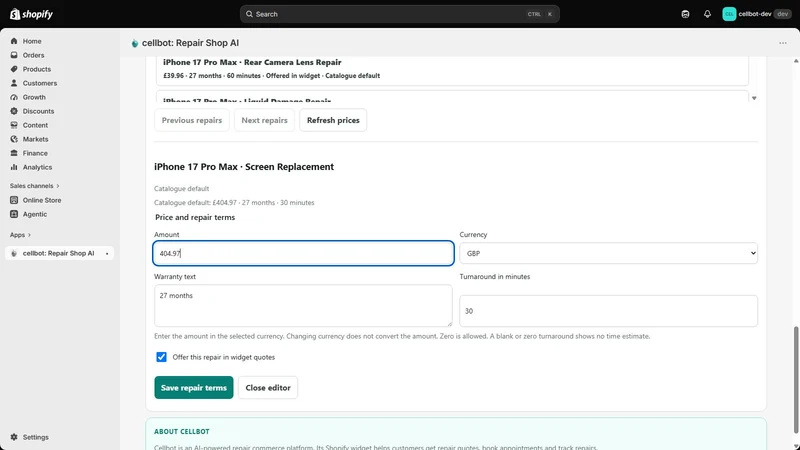This screenshot has width=800, height=450.
Task: Click Next repairs button
Action: (x=264, y=120)
